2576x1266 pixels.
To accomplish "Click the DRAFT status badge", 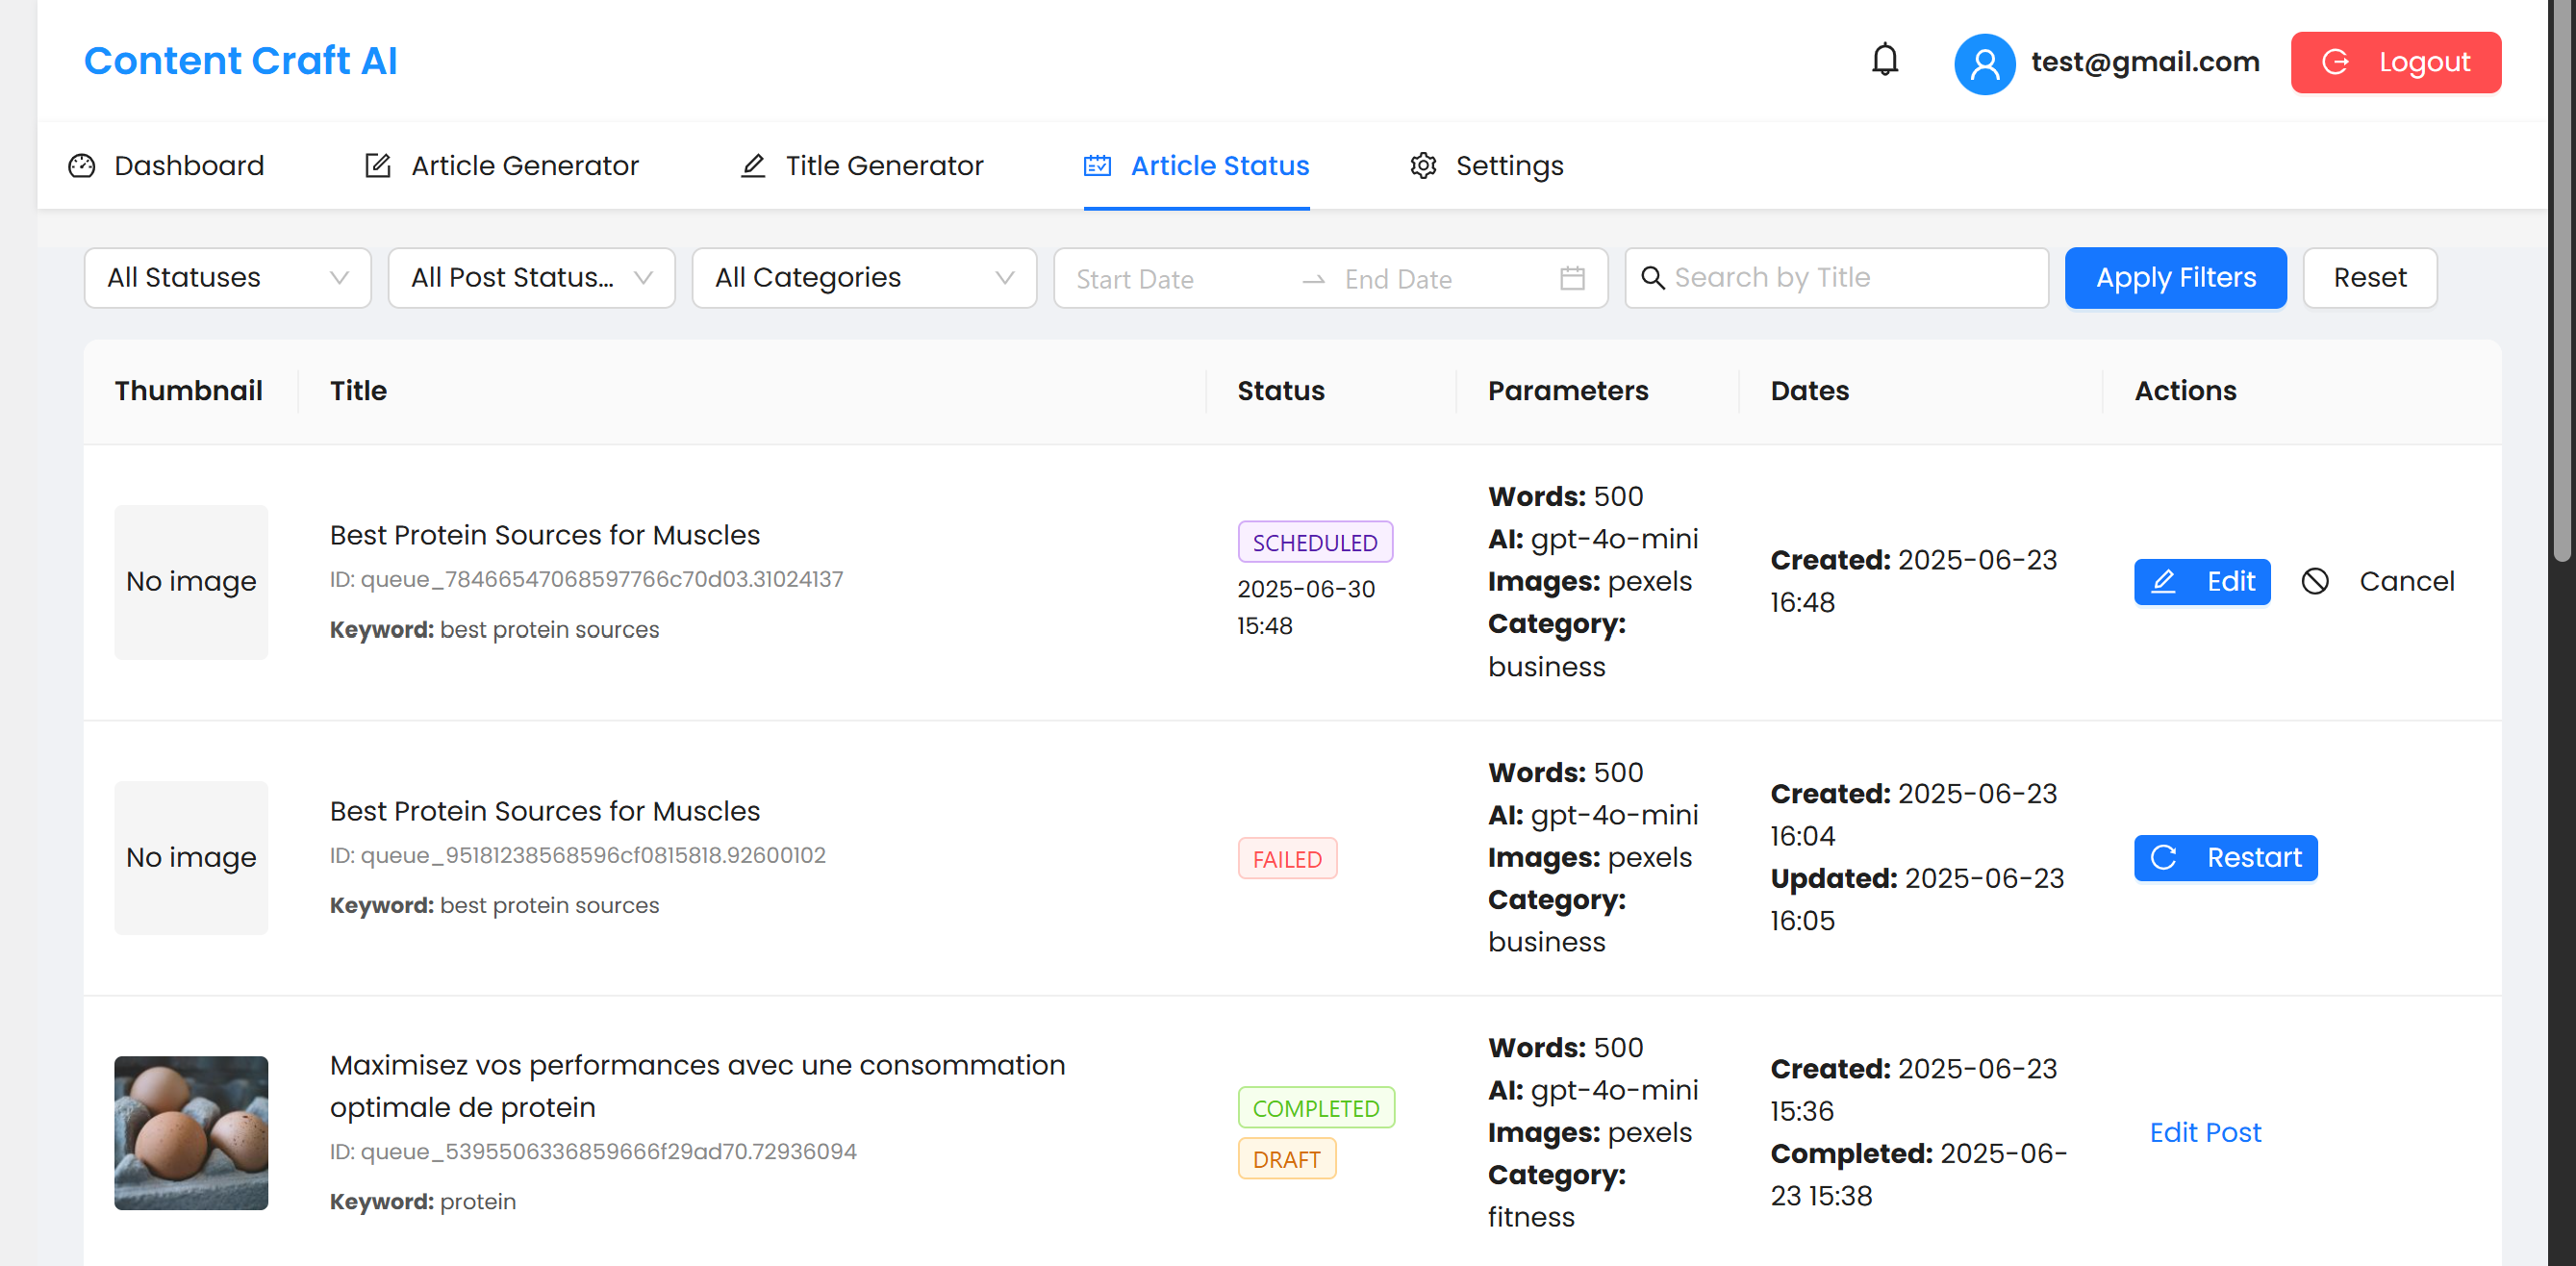I will [1286, 1159].
